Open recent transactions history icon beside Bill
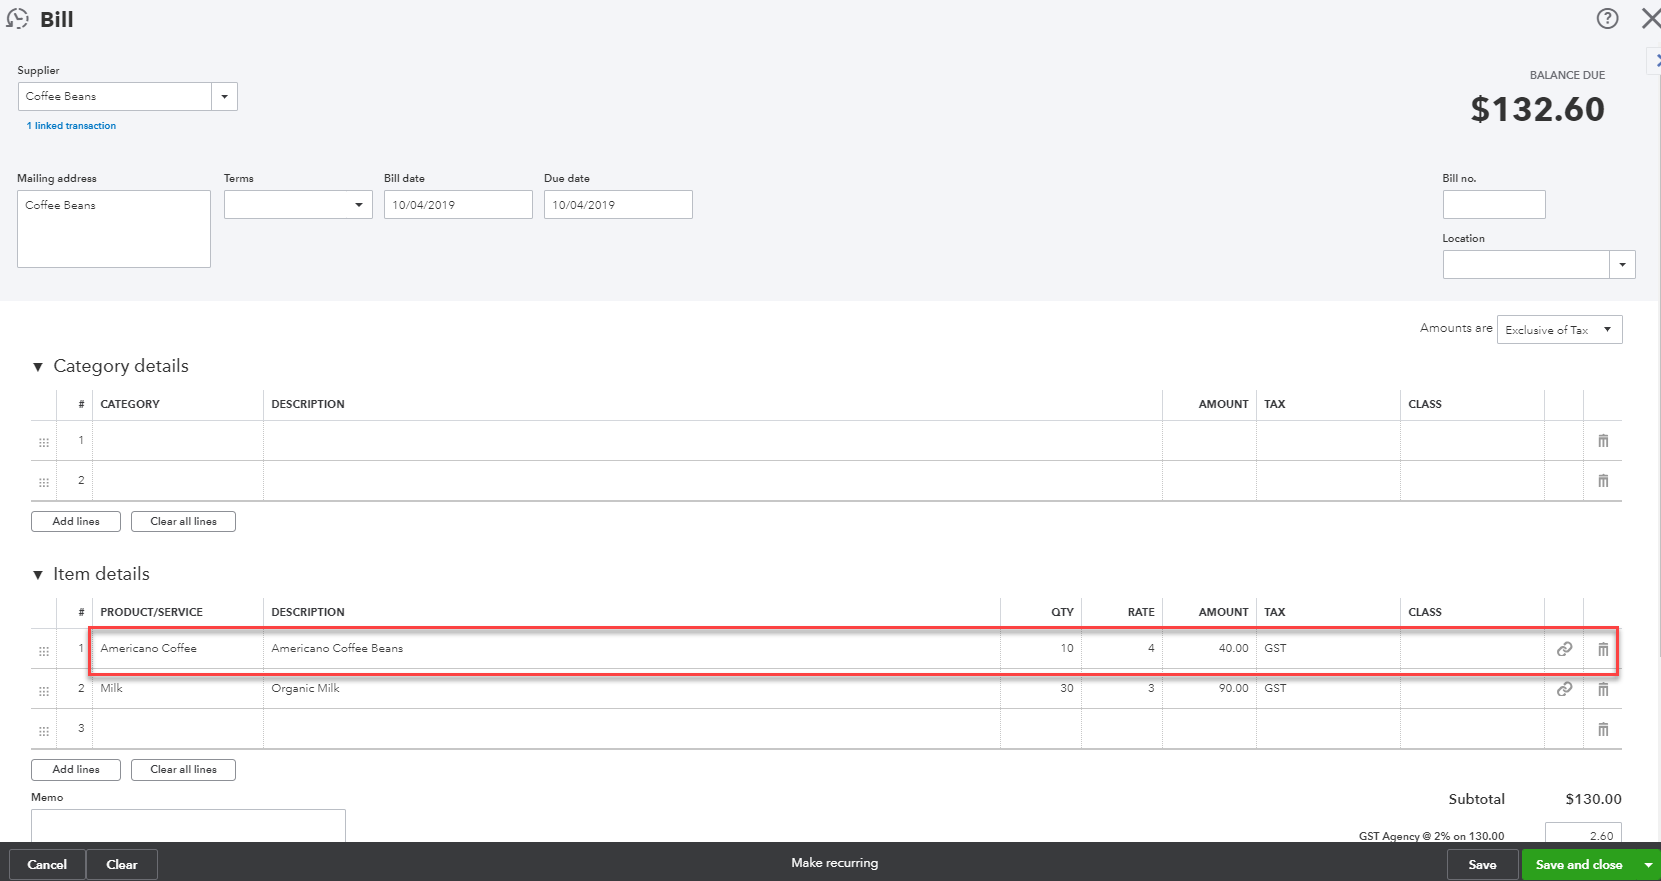The image size is (1661, 881). point(17,19)
